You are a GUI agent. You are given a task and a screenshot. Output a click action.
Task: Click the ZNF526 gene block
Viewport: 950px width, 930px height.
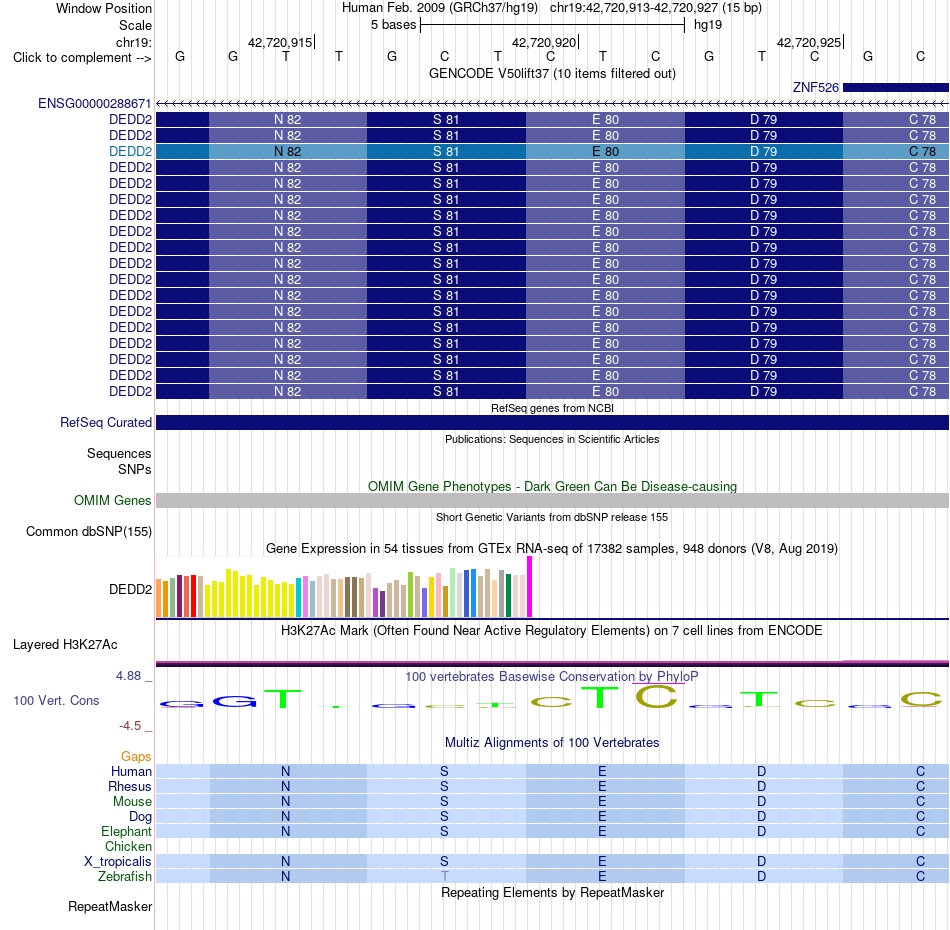(895, 87)
